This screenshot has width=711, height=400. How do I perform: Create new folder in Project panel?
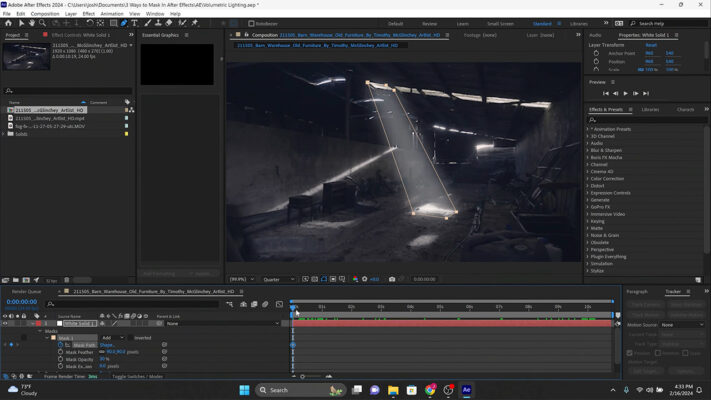point(16,280)
